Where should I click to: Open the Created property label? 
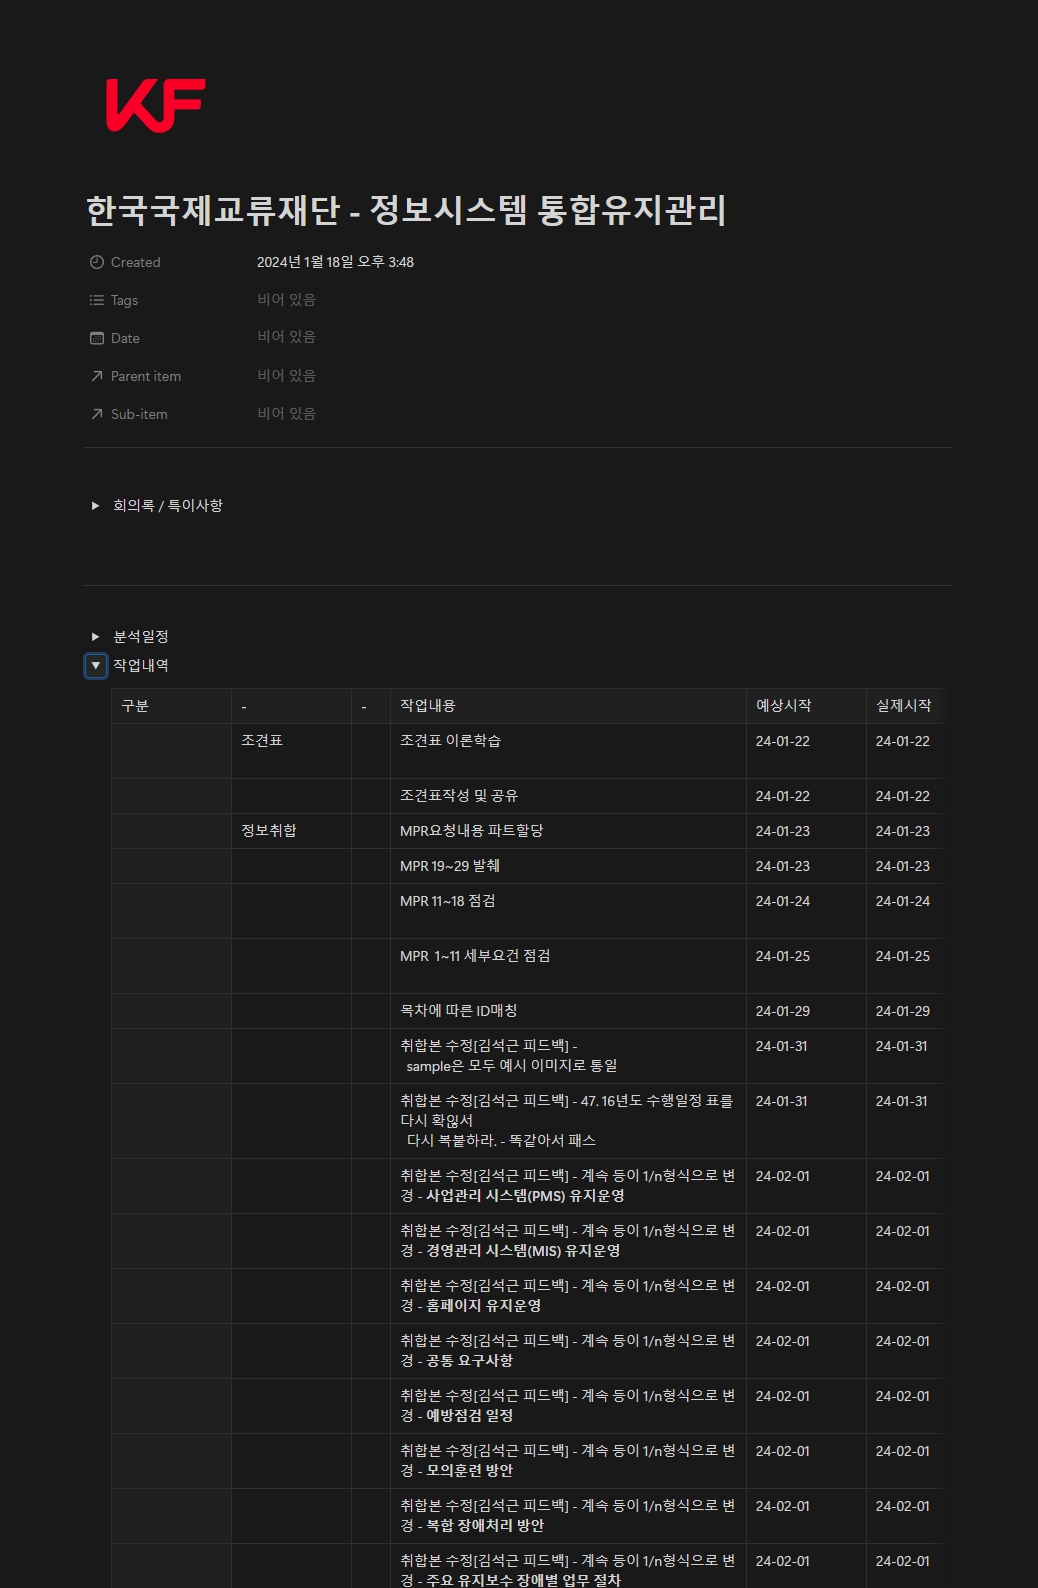pos(136,262)
